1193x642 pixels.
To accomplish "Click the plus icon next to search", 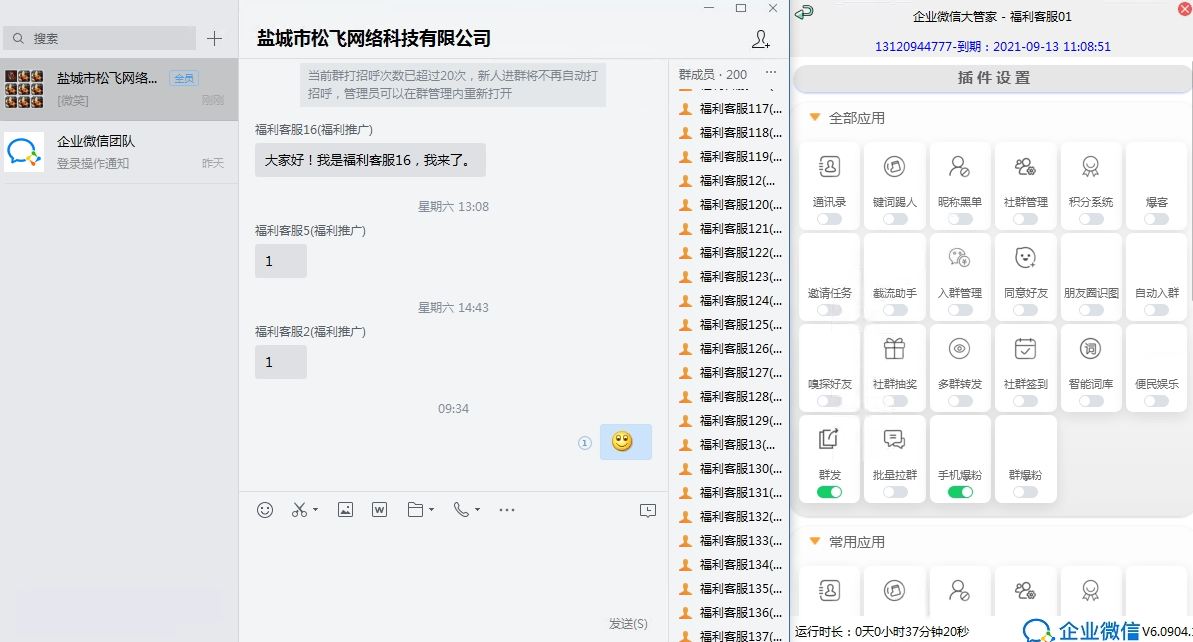I will pos(215,38).
